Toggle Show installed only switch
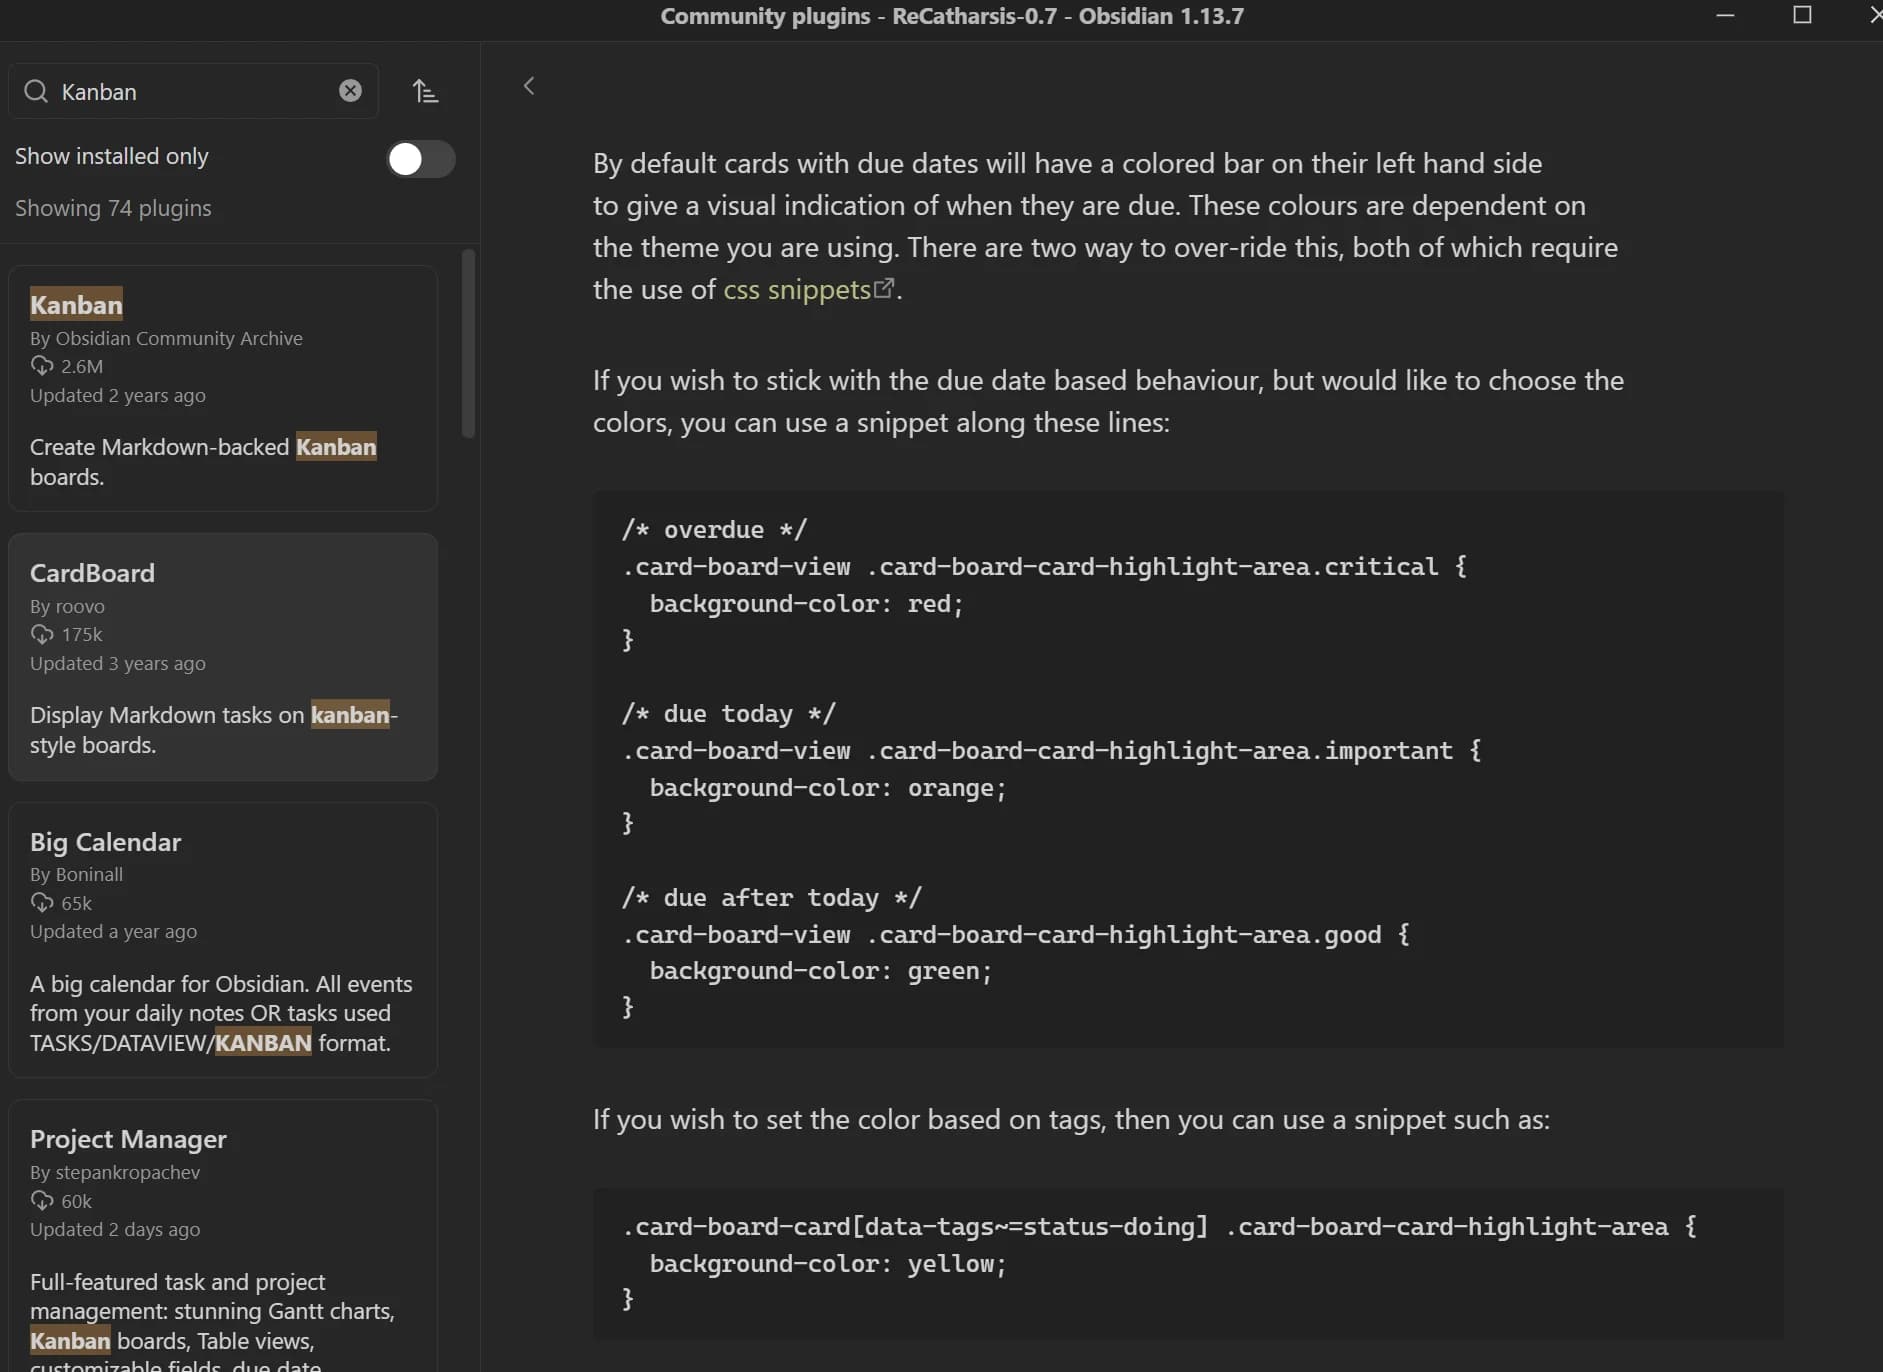Image resolution: width=1883 pixels, height=1372 pixels. point(421,158)
